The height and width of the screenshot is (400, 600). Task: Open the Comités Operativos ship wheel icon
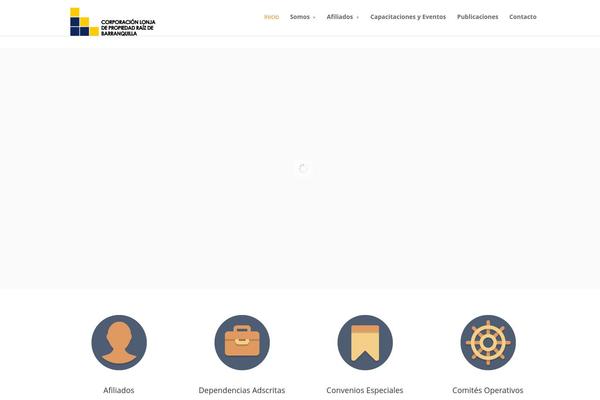click(x=488, y=342)
